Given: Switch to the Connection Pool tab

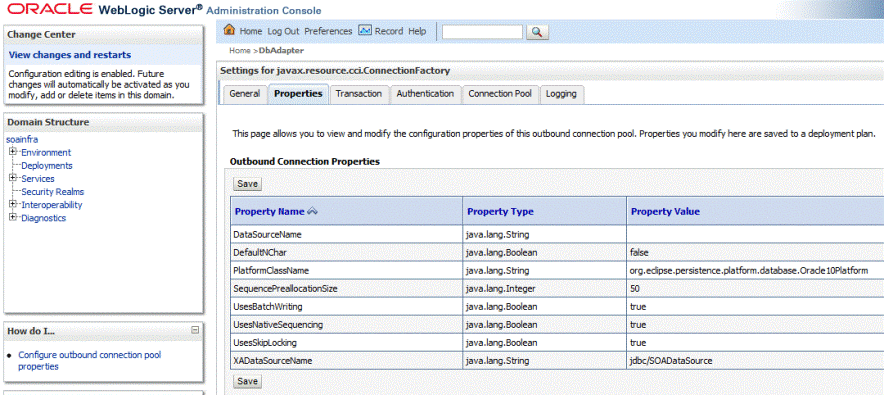Looking at the screenshot, I should pyautogui.click(x=500, y=94).
